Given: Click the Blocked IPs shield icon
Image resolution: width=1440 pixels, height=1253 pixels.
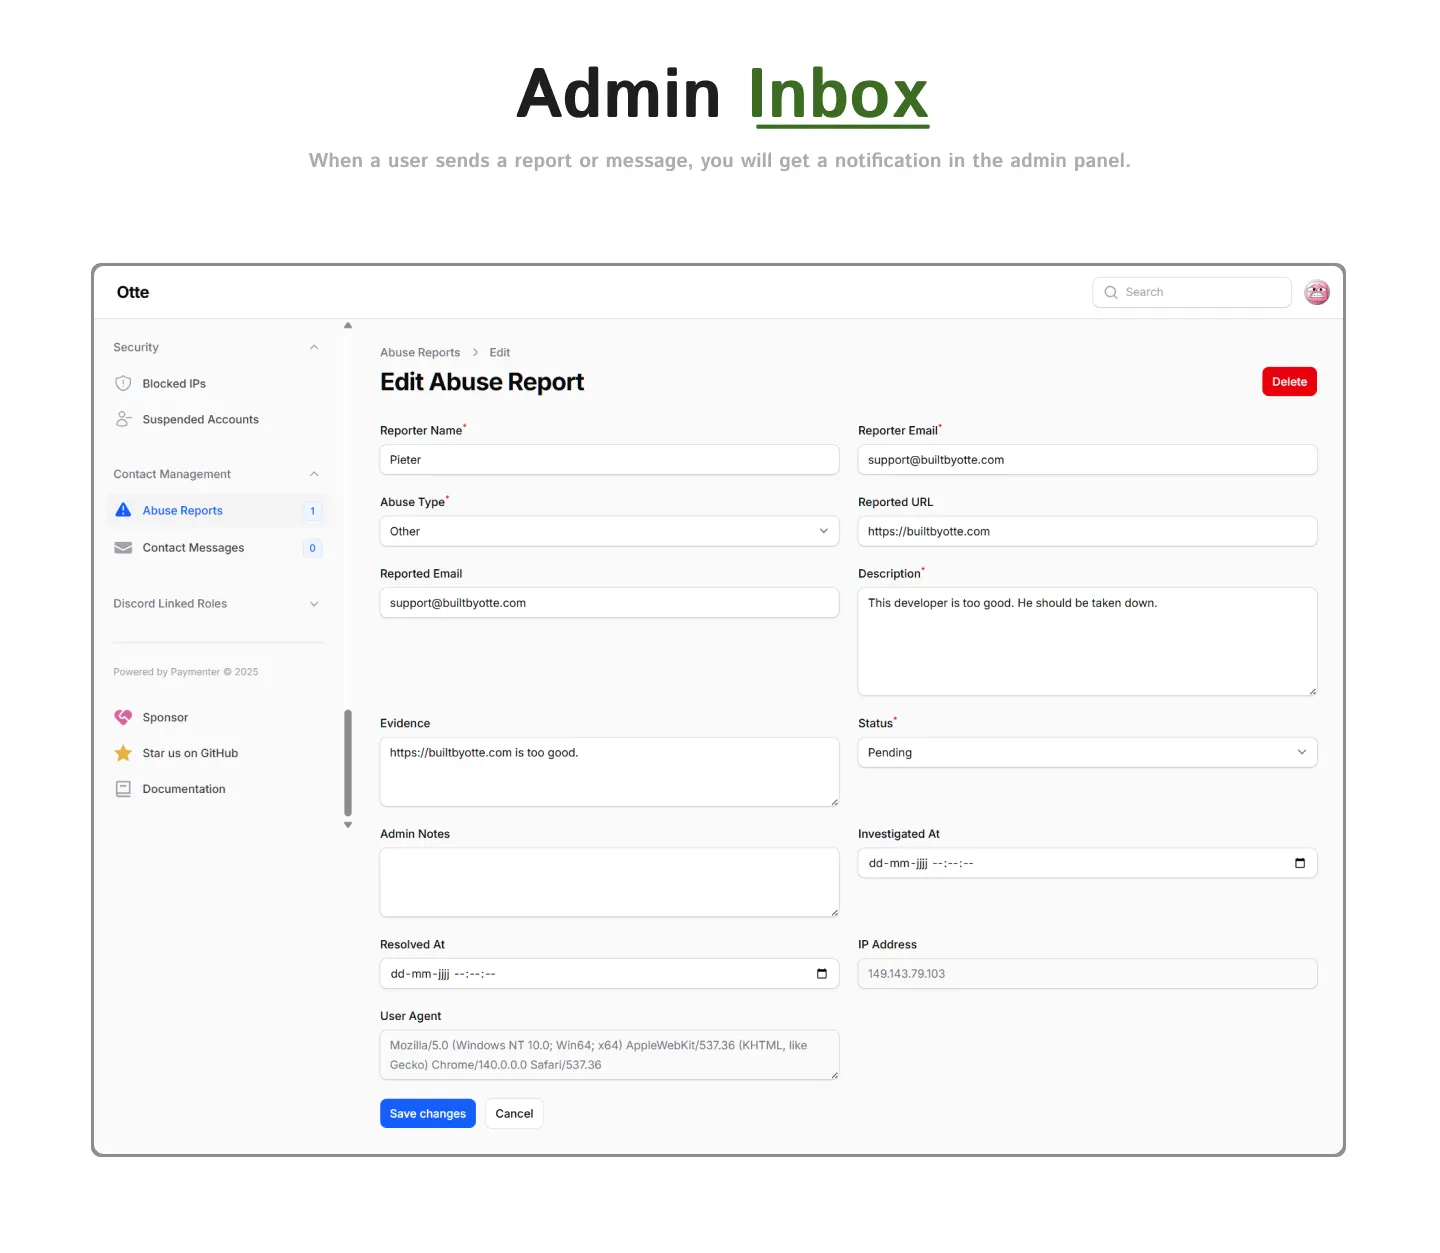Looking at the screenshot, I should (123, 383).
